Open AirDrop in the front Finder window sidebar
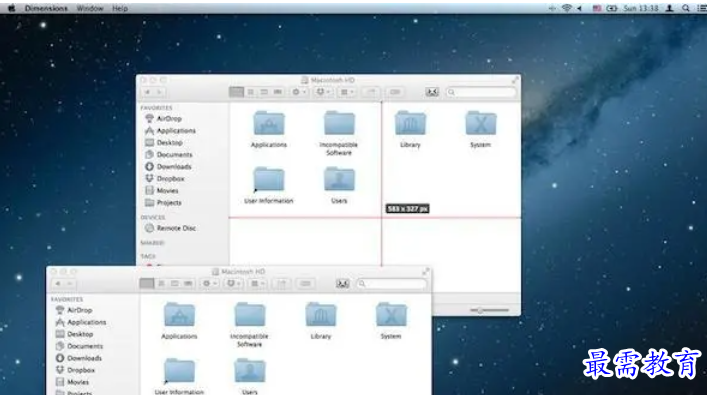 tap(74, 310)
